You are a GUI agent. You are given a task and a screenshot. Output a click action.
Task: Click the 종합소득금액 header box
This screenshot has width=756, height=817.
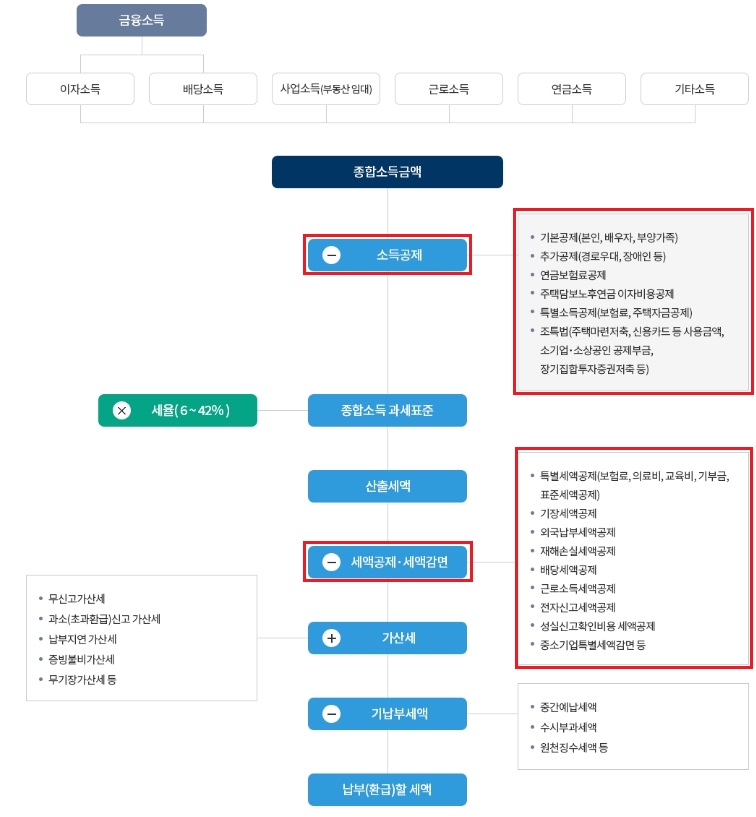coord(387,171)
